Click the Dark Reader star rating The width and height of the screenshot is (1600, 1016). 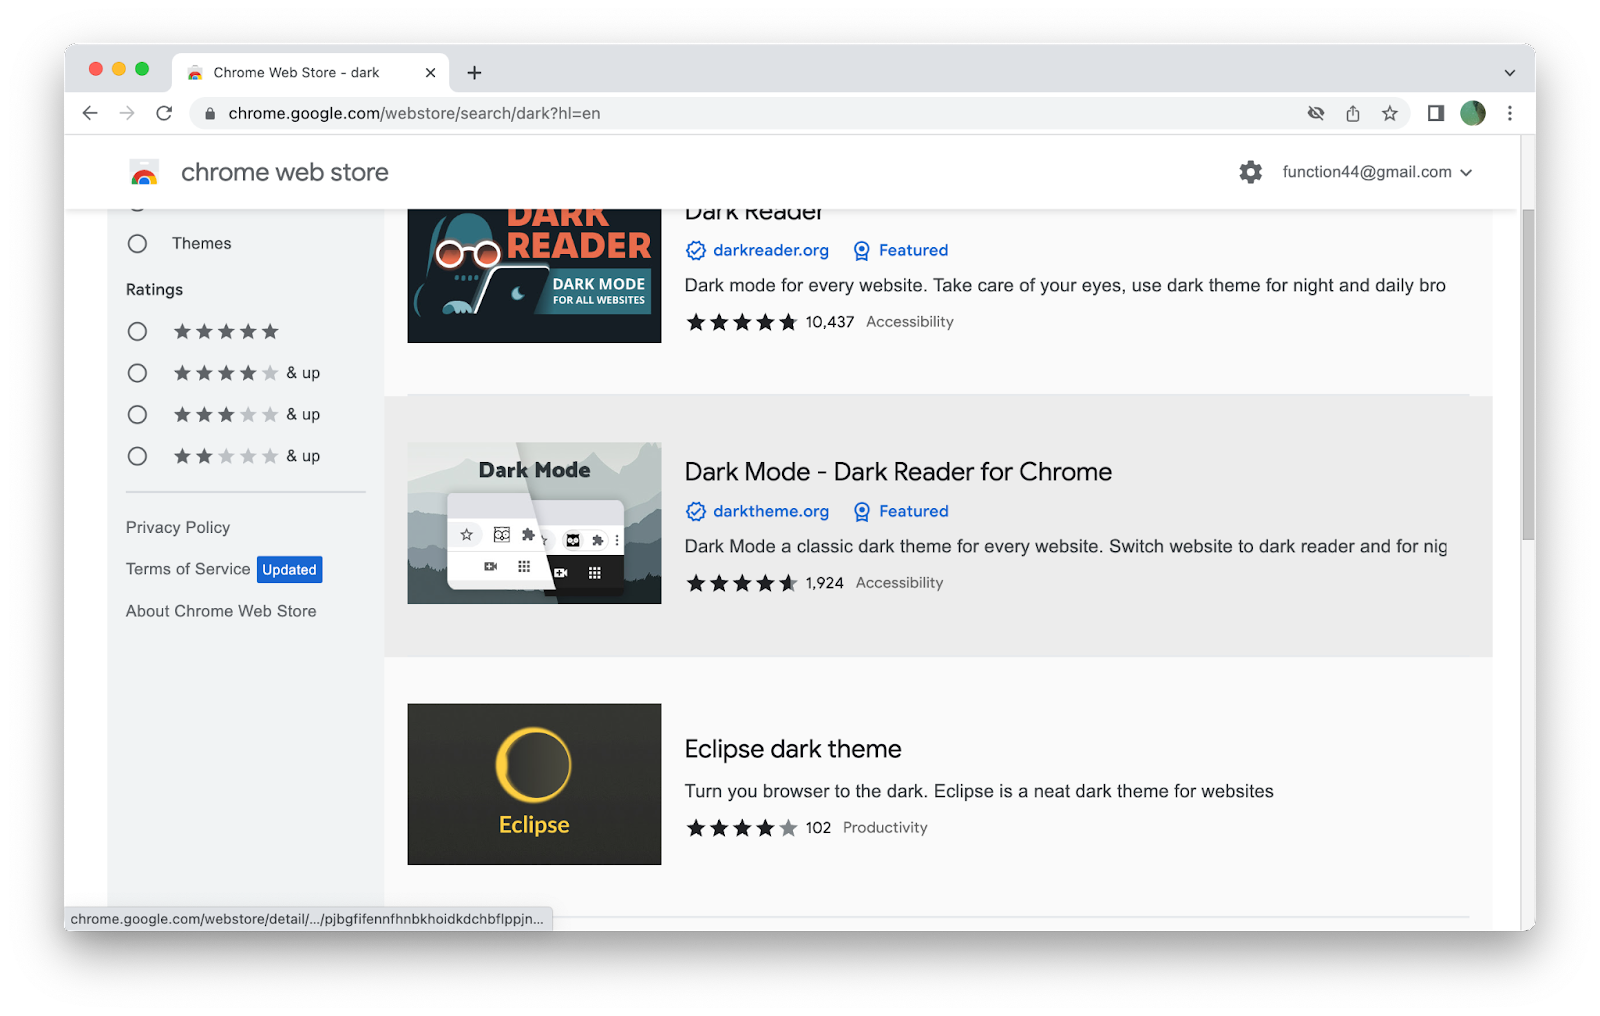tap(741, 322)
